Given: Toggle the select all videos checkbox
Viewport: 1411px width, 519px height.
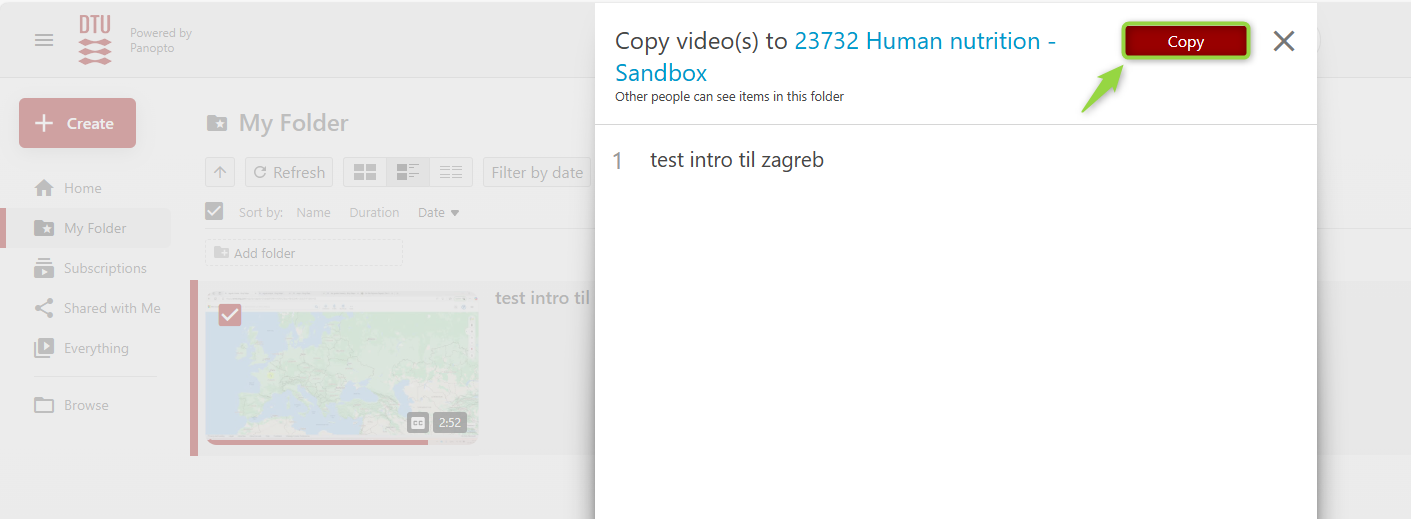Looking at the screenshot, I should coord(214,211).
